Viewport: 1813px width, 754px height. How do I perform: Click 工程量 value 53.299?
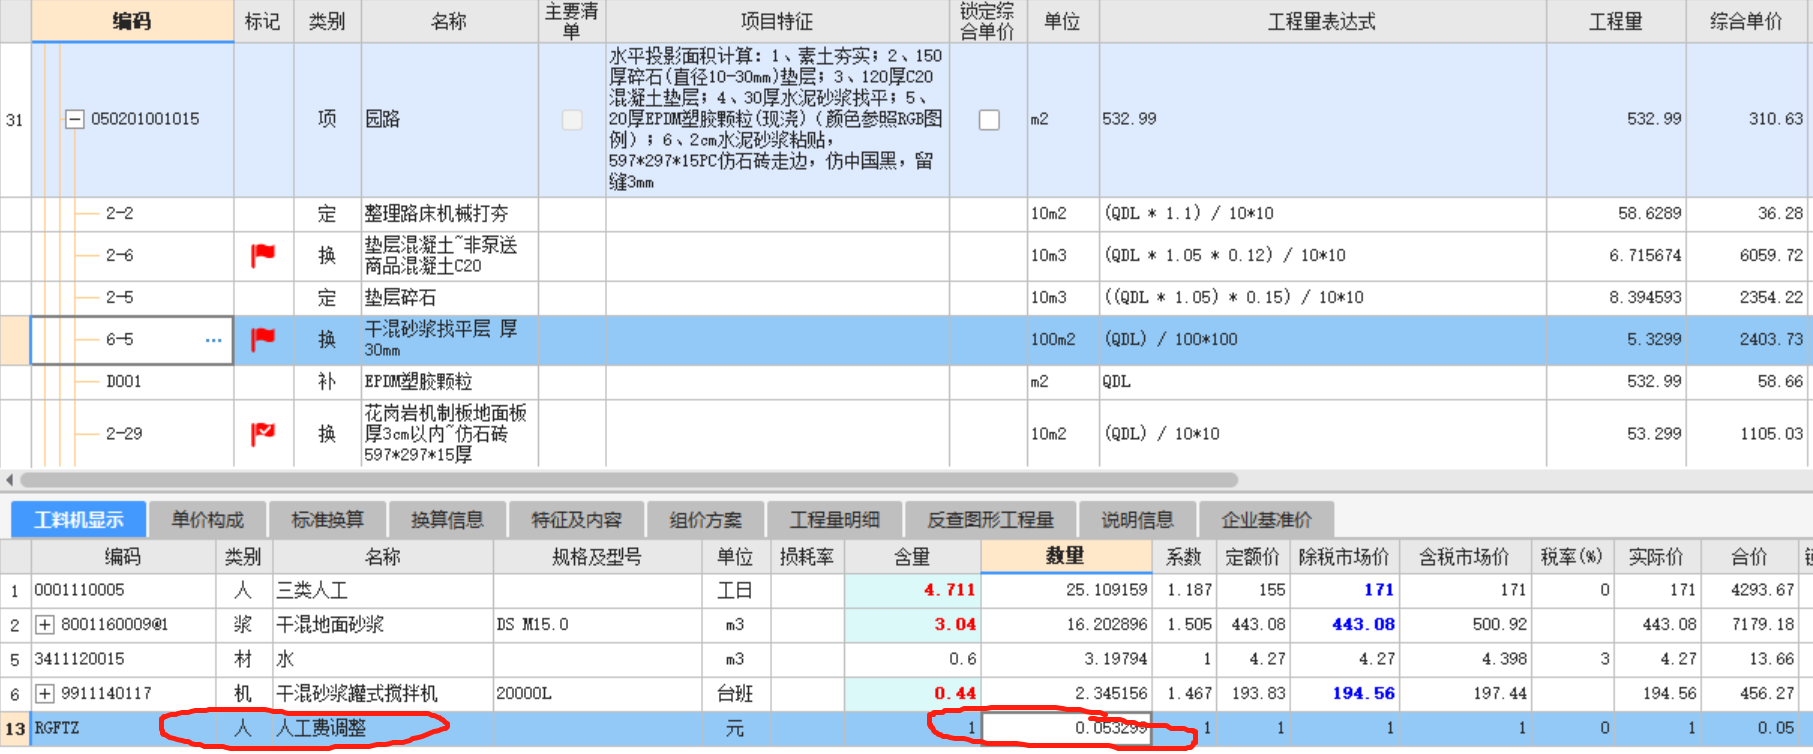click(x=1654, y=434)
